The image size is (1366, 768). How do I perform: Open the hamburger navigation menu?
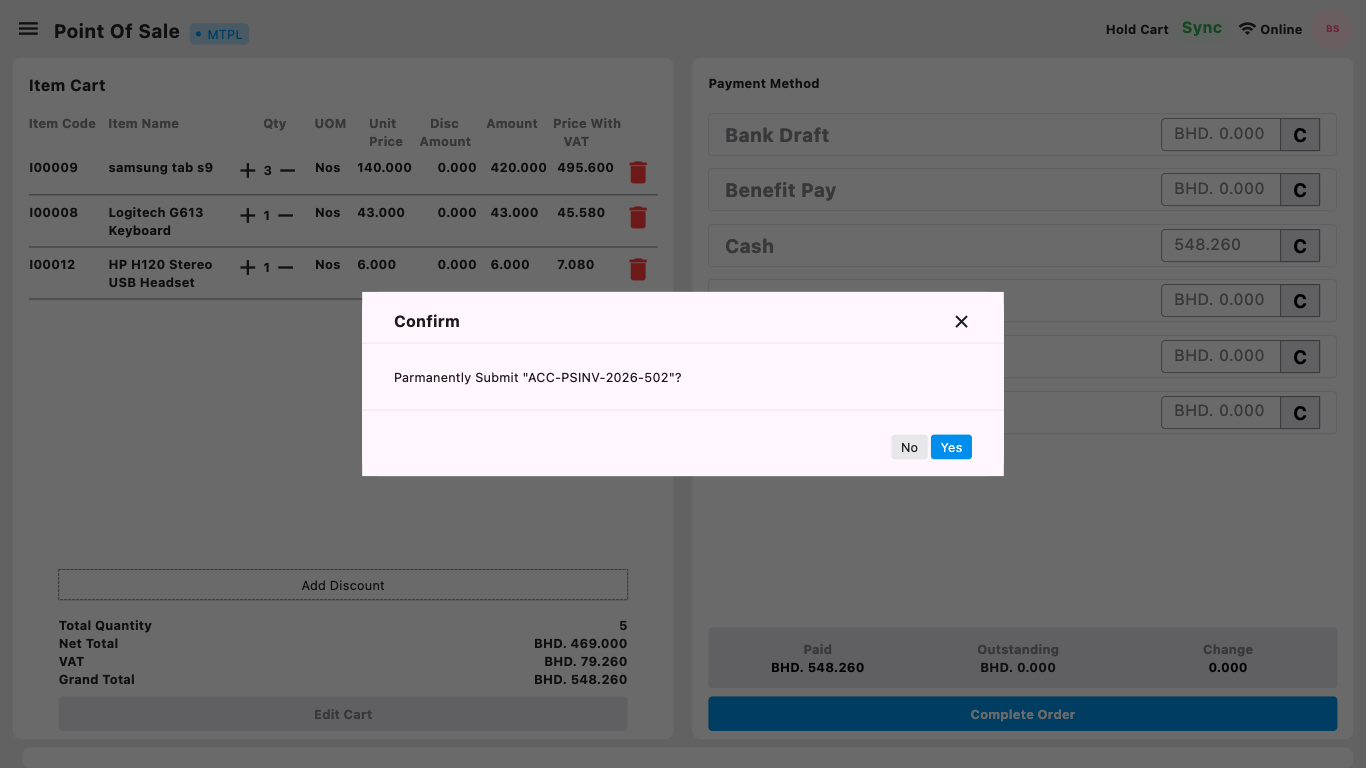click(x=28, y=28)
